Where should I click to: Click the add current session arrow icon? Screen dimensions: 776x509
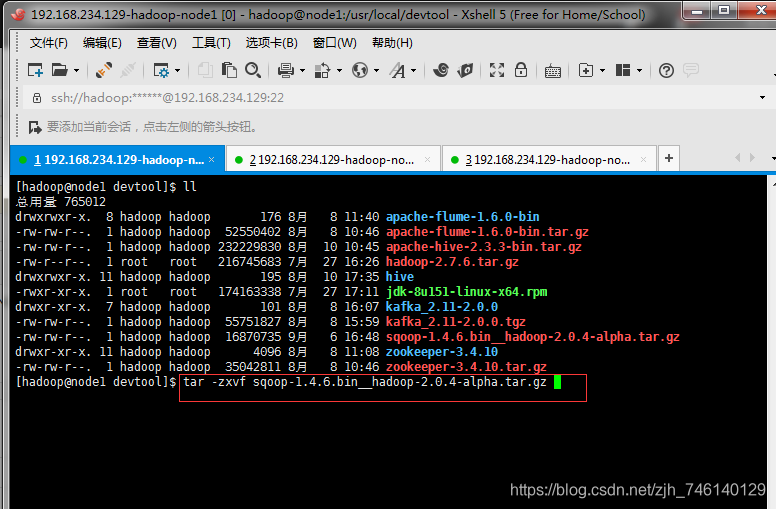pyautogui.click(x=35, y=127)
